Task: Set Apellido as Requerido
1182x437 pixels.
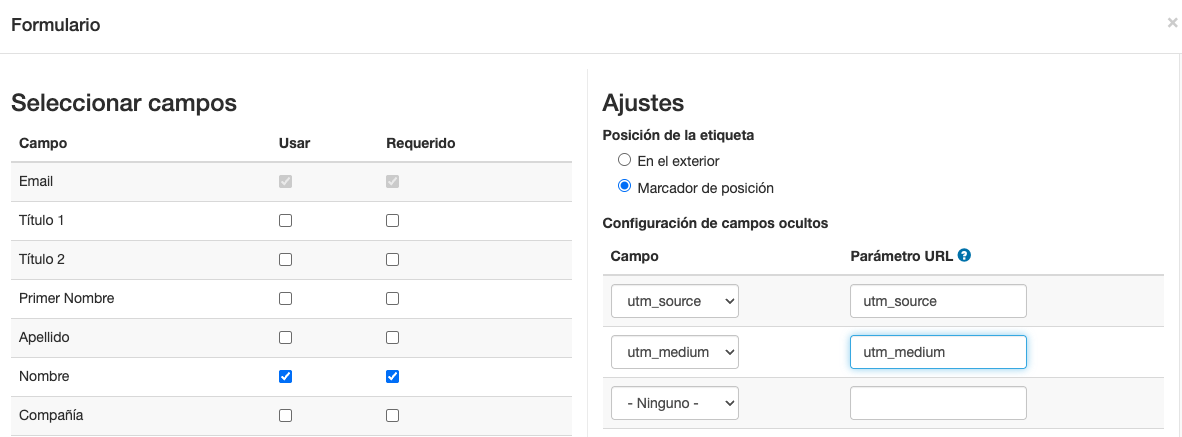Action: coord(392,338)
